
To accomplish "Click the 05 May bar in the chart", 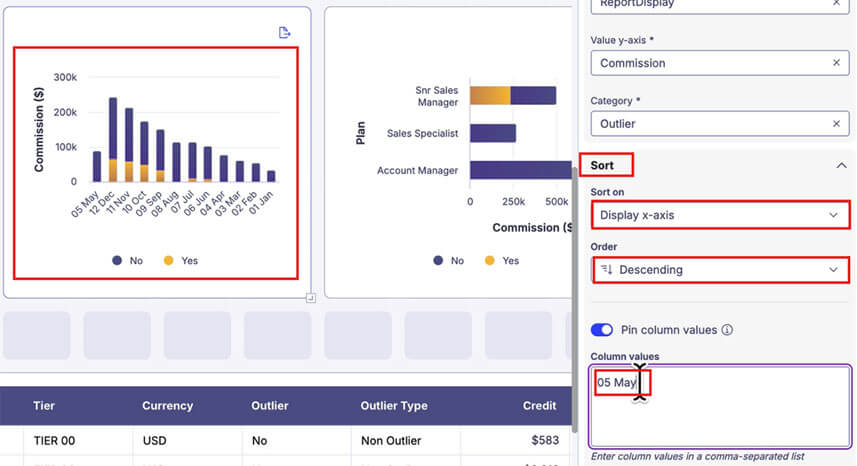I will coord(97,167).
